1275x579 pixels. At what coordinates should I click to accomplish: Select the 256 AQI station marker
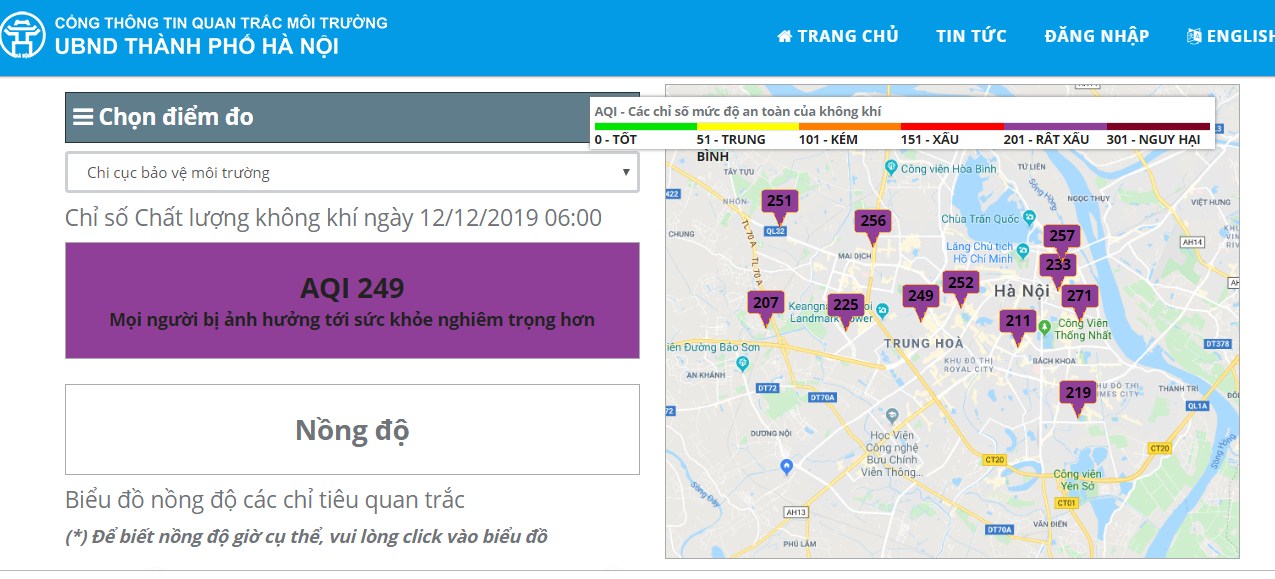pyautogui.click(x=872, y=222)
